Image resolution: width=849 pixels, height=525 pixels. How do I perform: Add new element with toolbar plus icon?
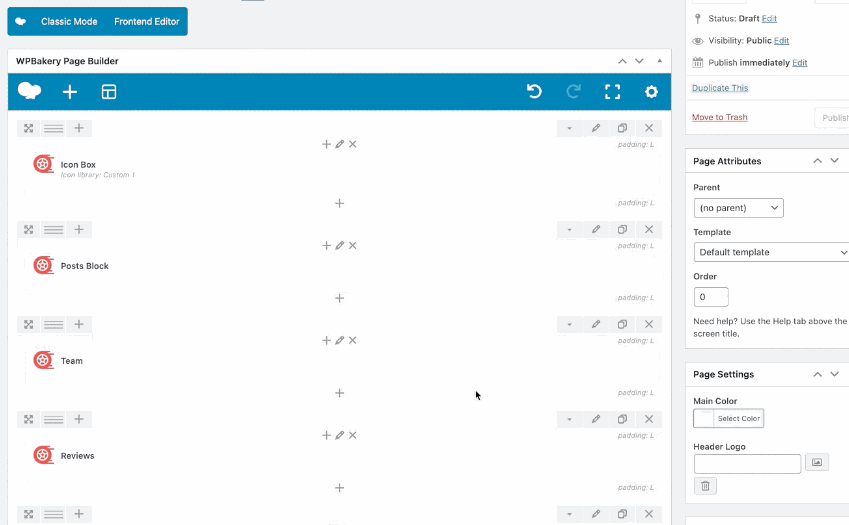(70, 92)
